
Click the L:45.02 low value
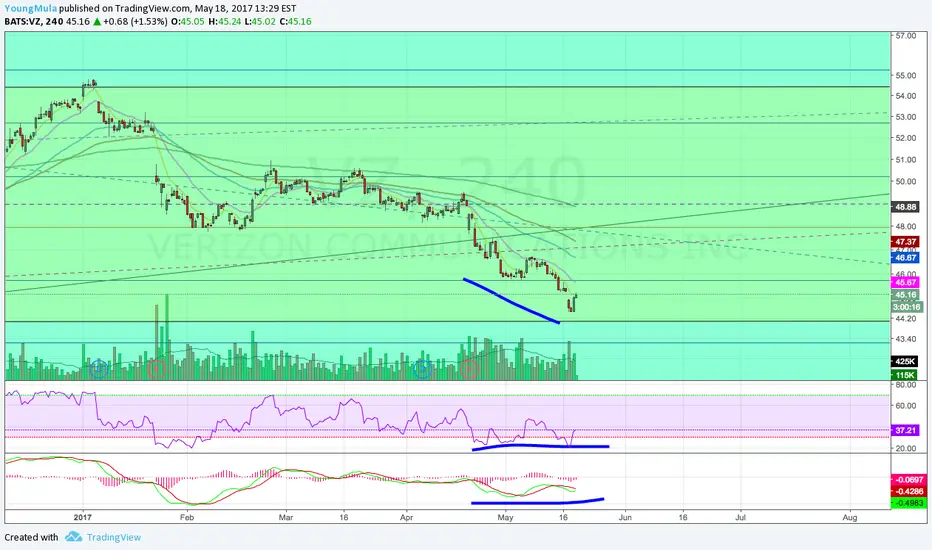tap(260, 21)
